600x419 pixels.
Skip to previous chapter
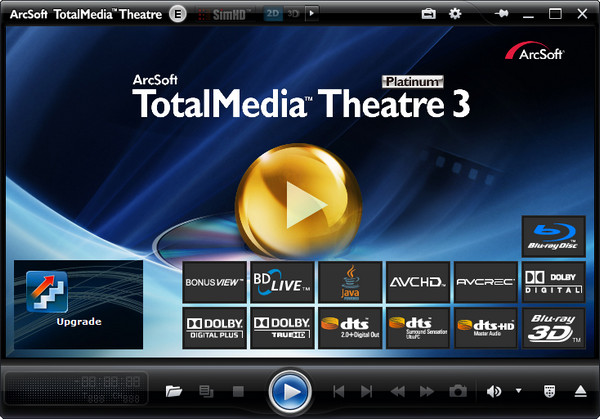[339, 391]
